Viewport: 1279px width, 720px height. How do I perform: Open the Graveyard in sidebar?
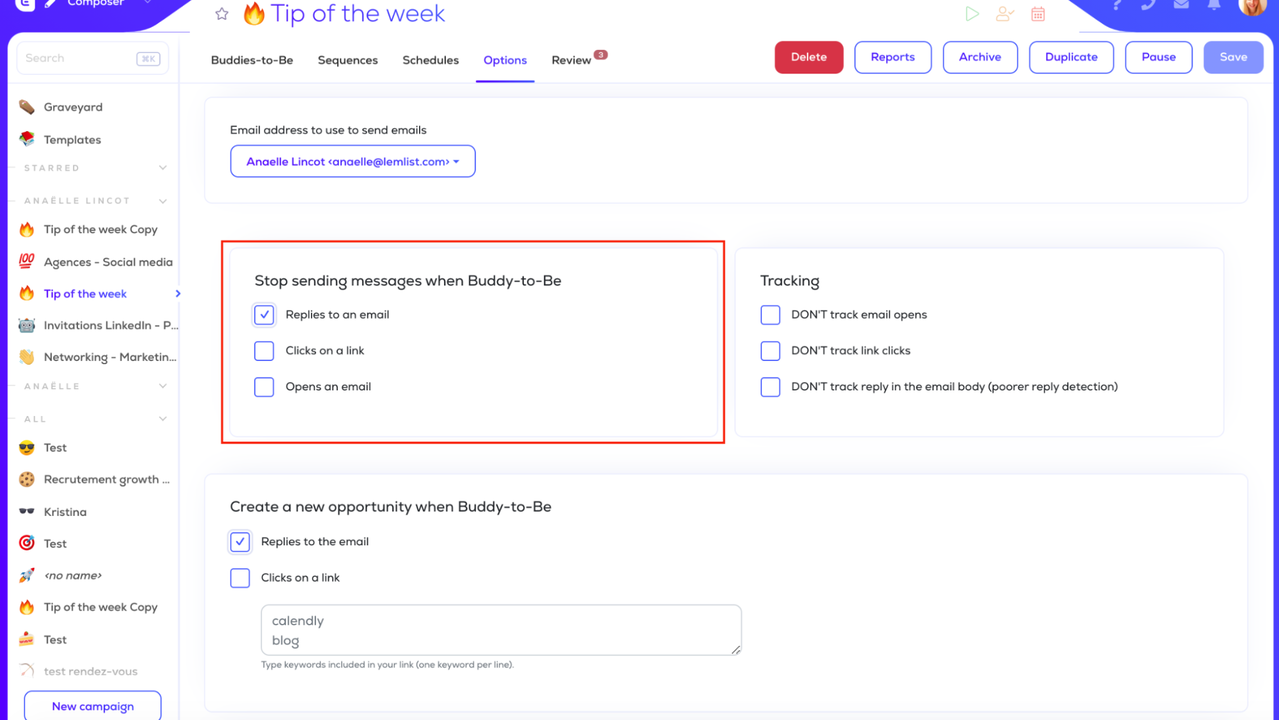point(73,107)
